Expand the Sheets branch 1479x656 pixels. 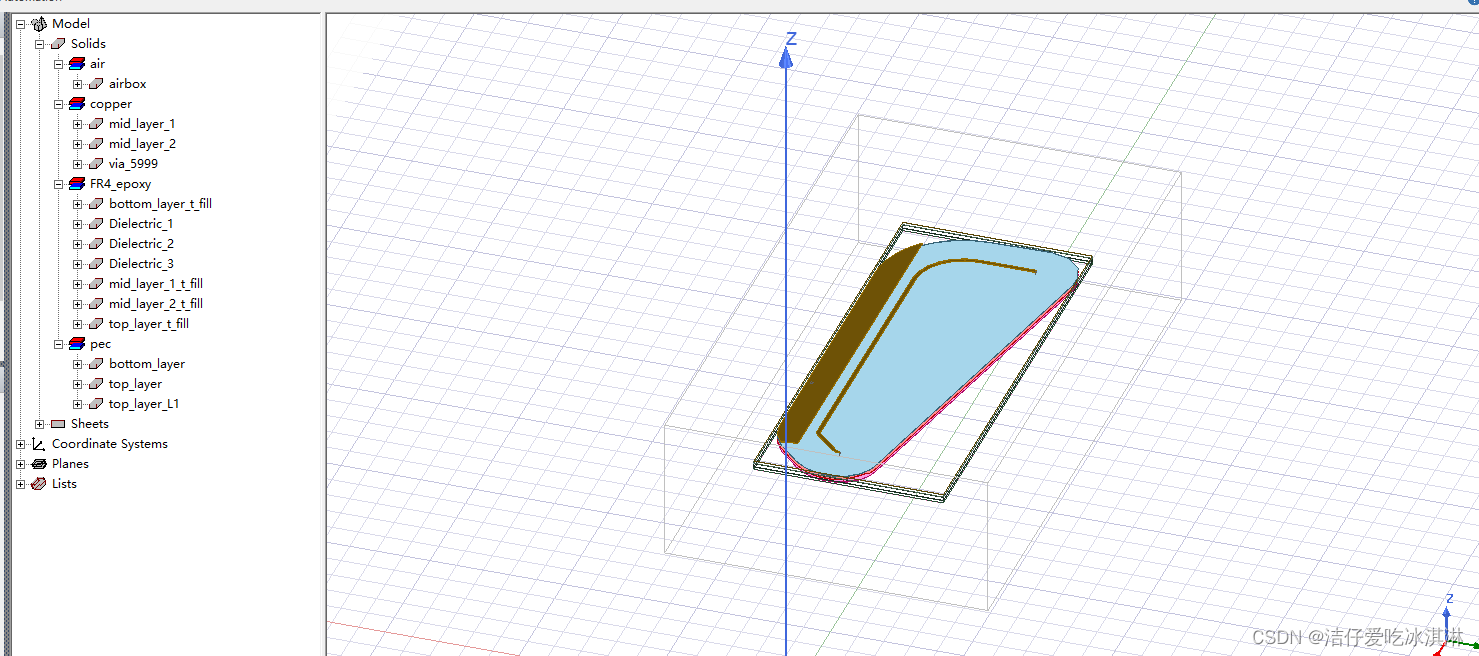point(39,424)
